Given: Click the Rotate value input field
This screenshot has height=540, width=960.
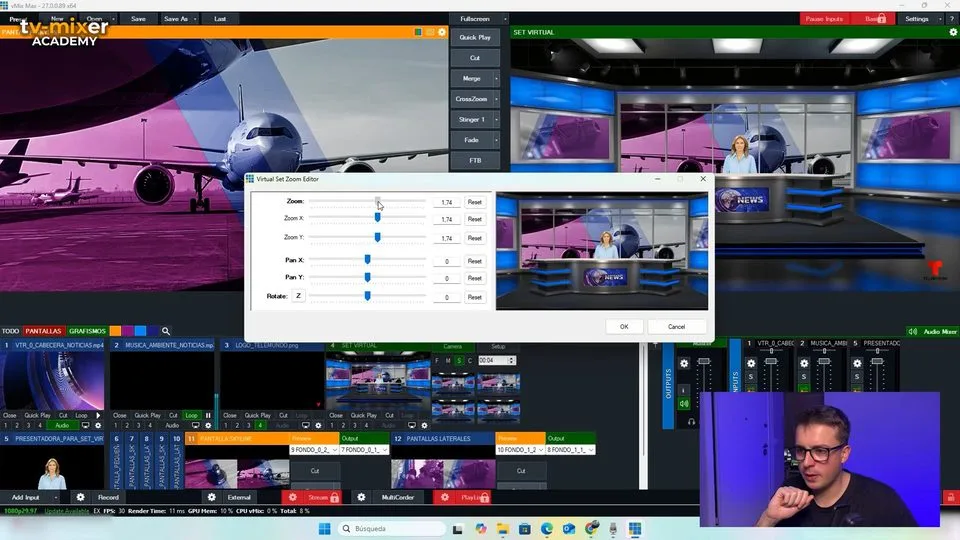Looking at the screenshot, I should pyautogui.click(x=446, y=297).
